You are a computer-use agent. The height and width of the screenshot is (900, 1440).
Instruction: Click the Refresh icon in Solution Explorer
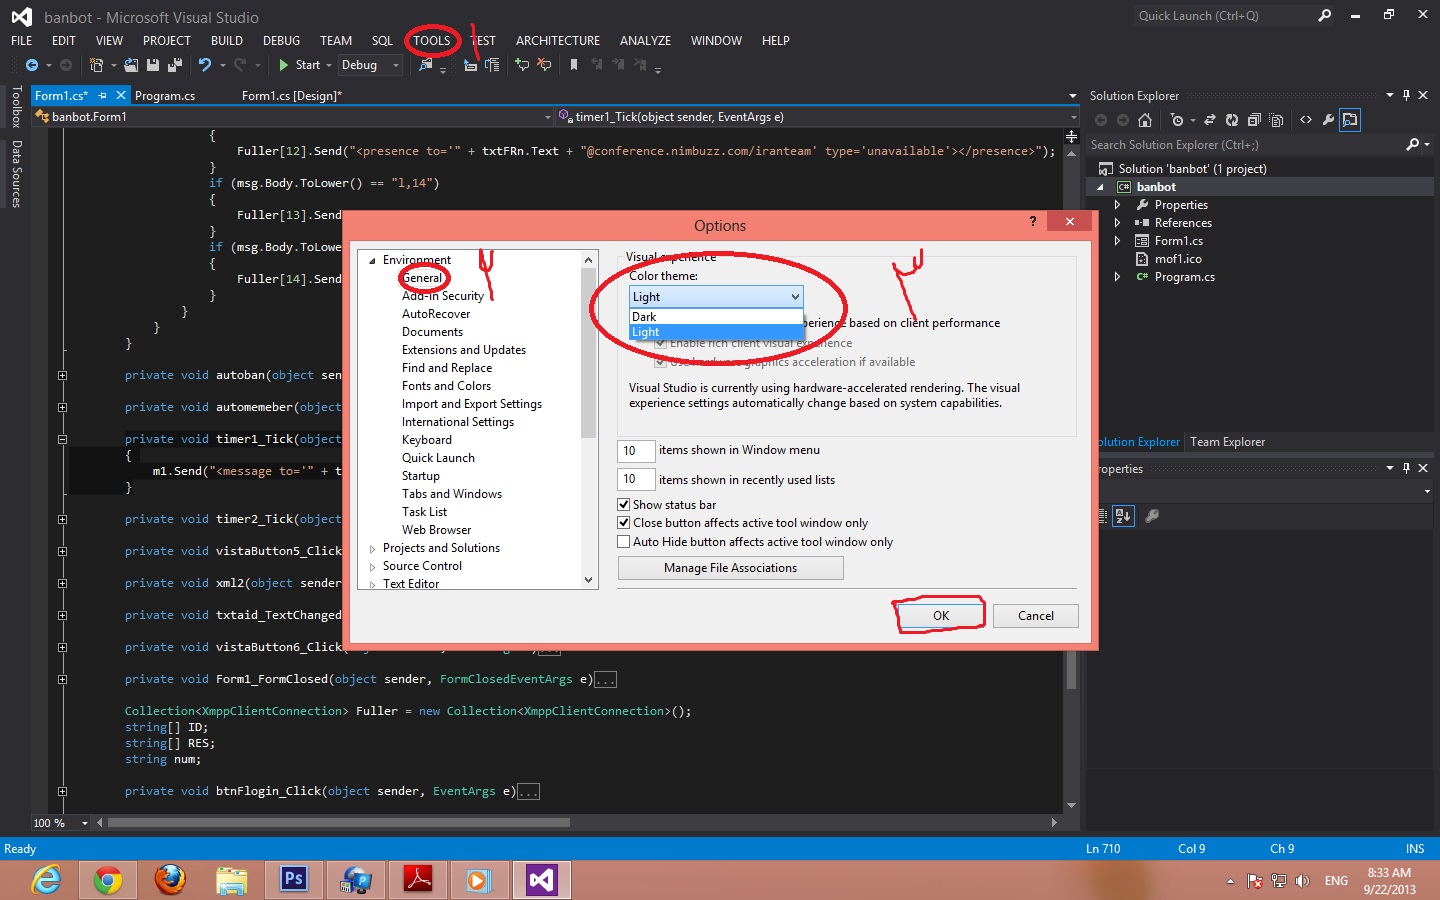coord(1232,120)
